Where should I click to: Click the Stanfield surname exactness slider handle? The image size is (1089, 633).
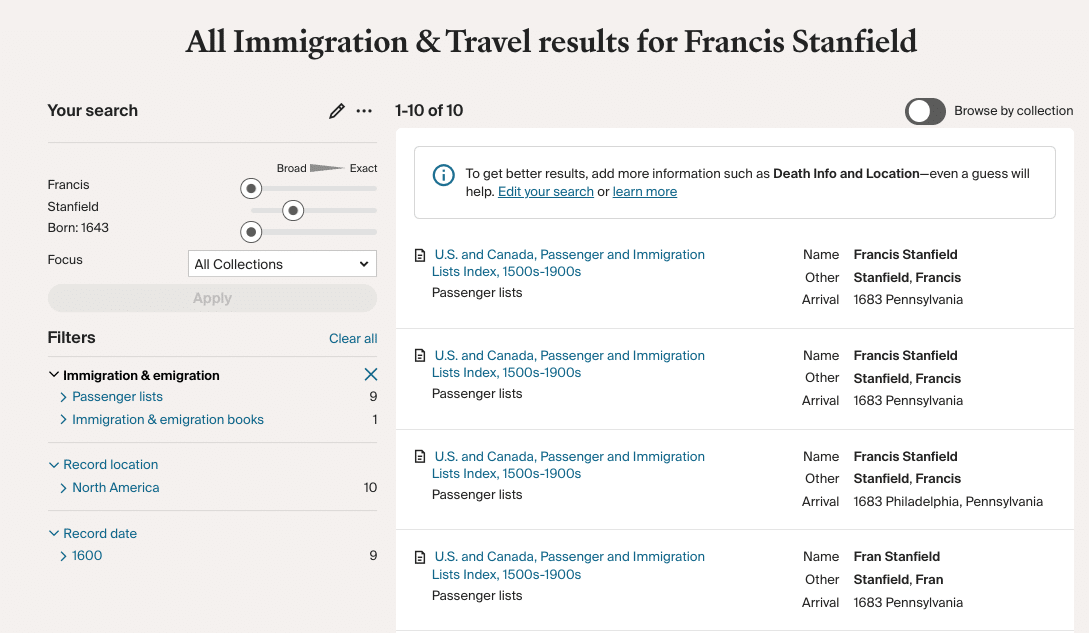coord(293,211)
